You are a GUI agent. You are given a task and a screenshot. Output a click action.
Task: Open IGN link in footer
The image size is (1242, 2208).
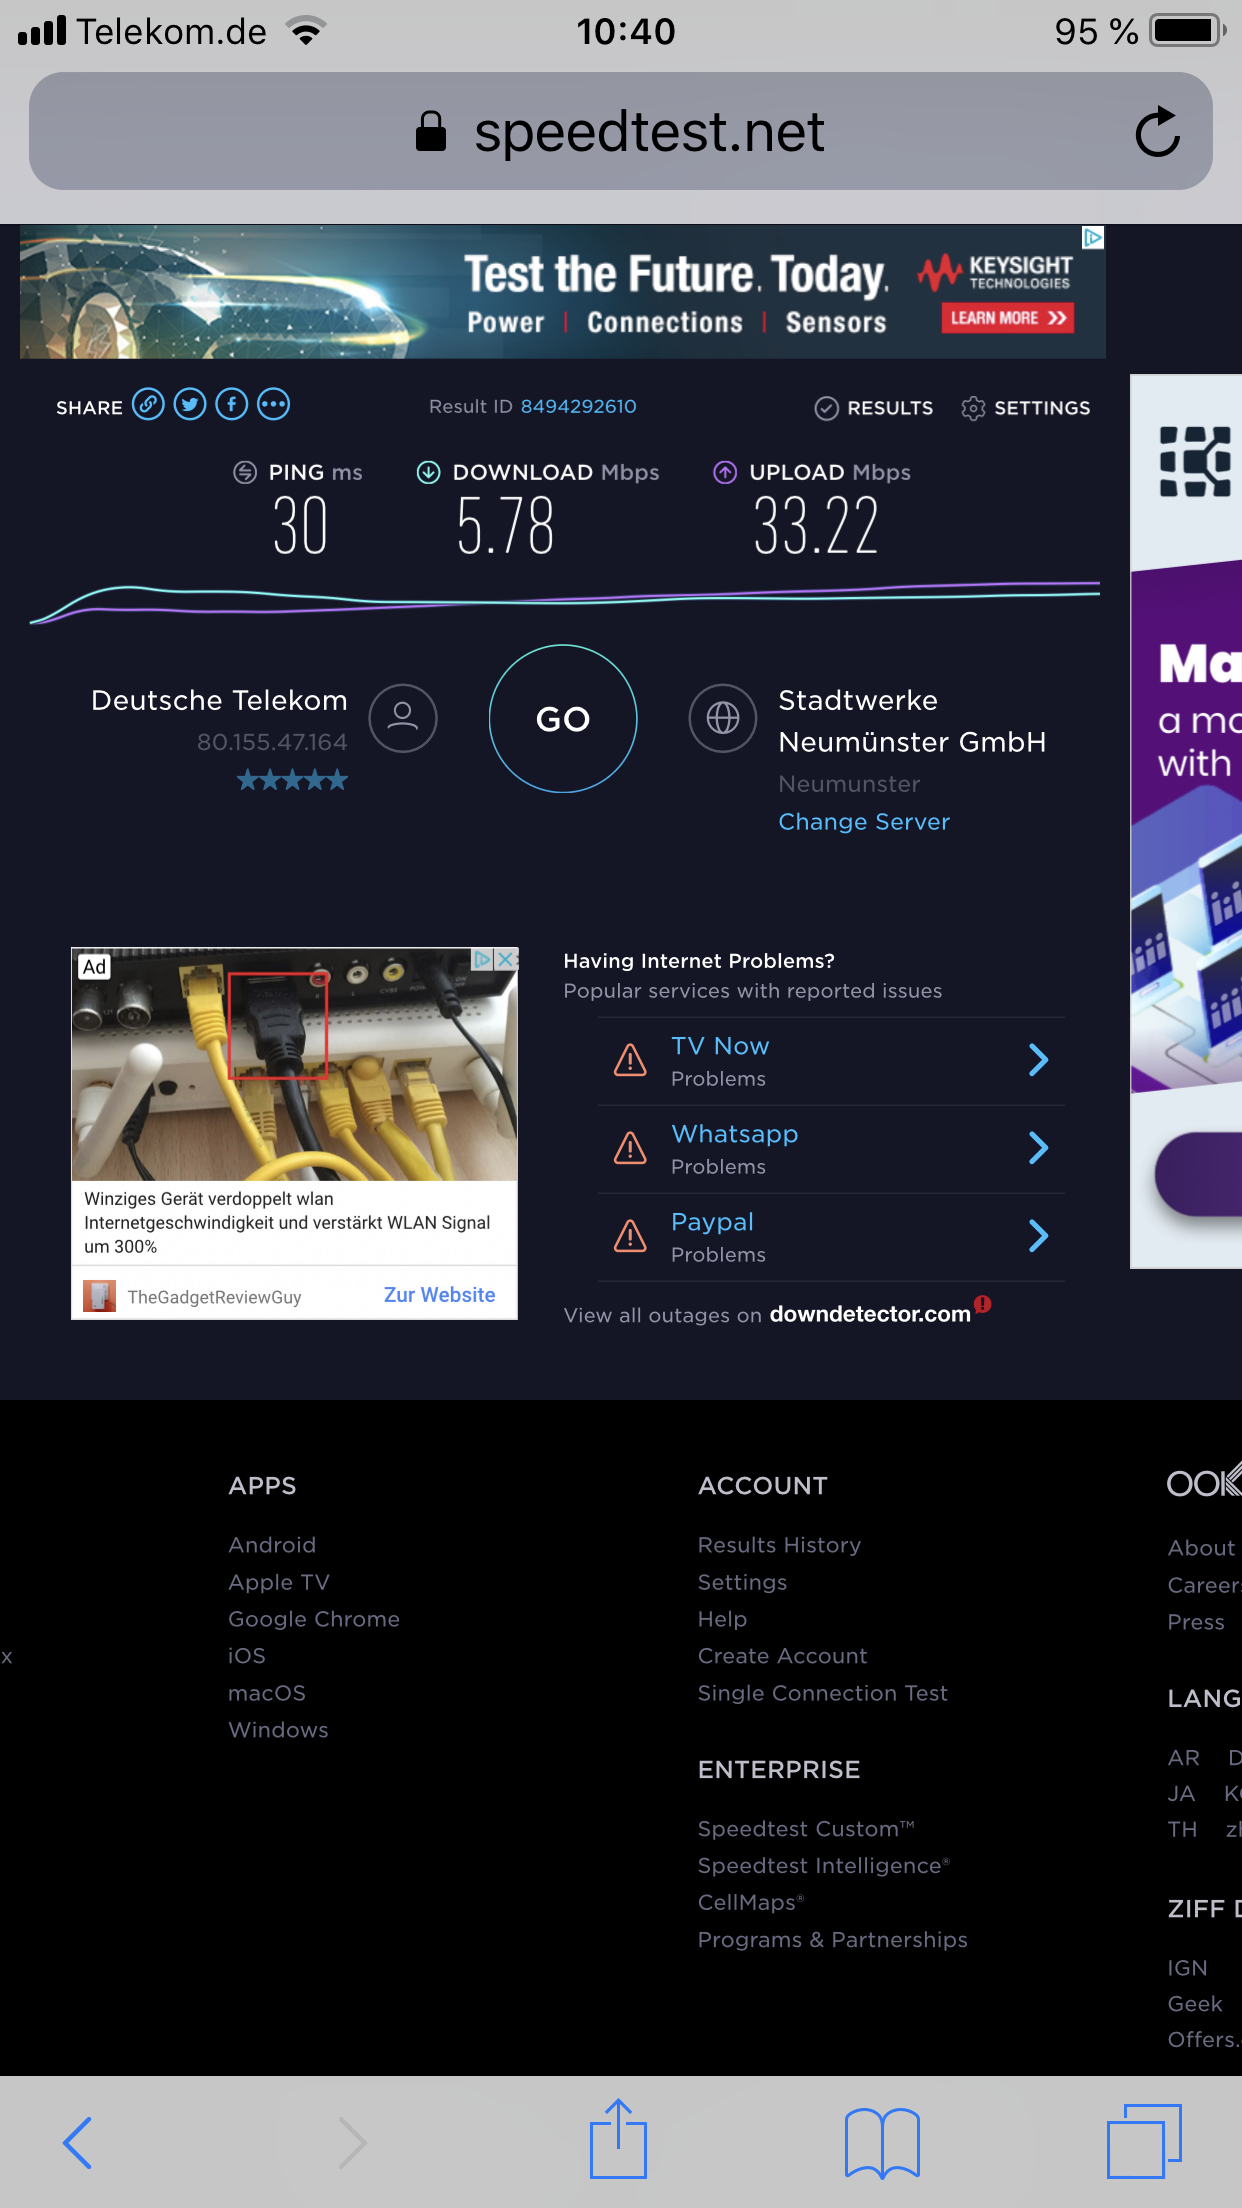(1187, 1968)
